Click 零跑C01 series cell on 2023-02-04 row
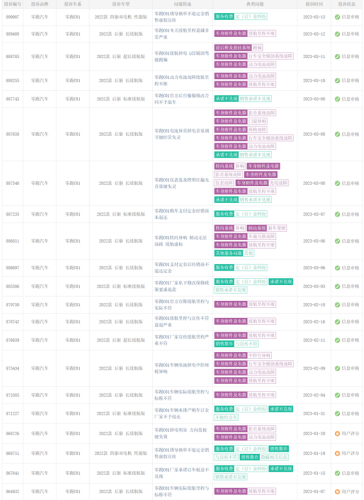The image size is (364, 500). tap(73, 395)
